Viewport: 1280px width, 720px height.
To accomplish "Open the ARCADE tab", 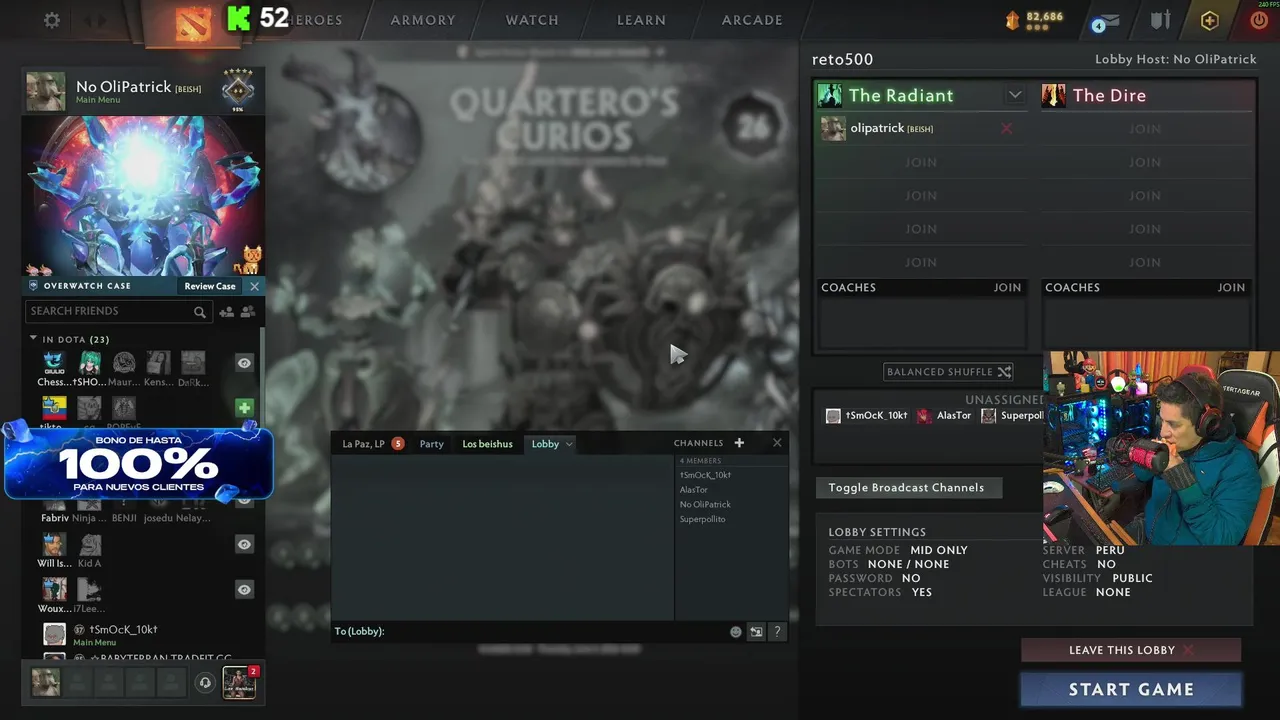I will pyautogui.click(x=752, y=20).
